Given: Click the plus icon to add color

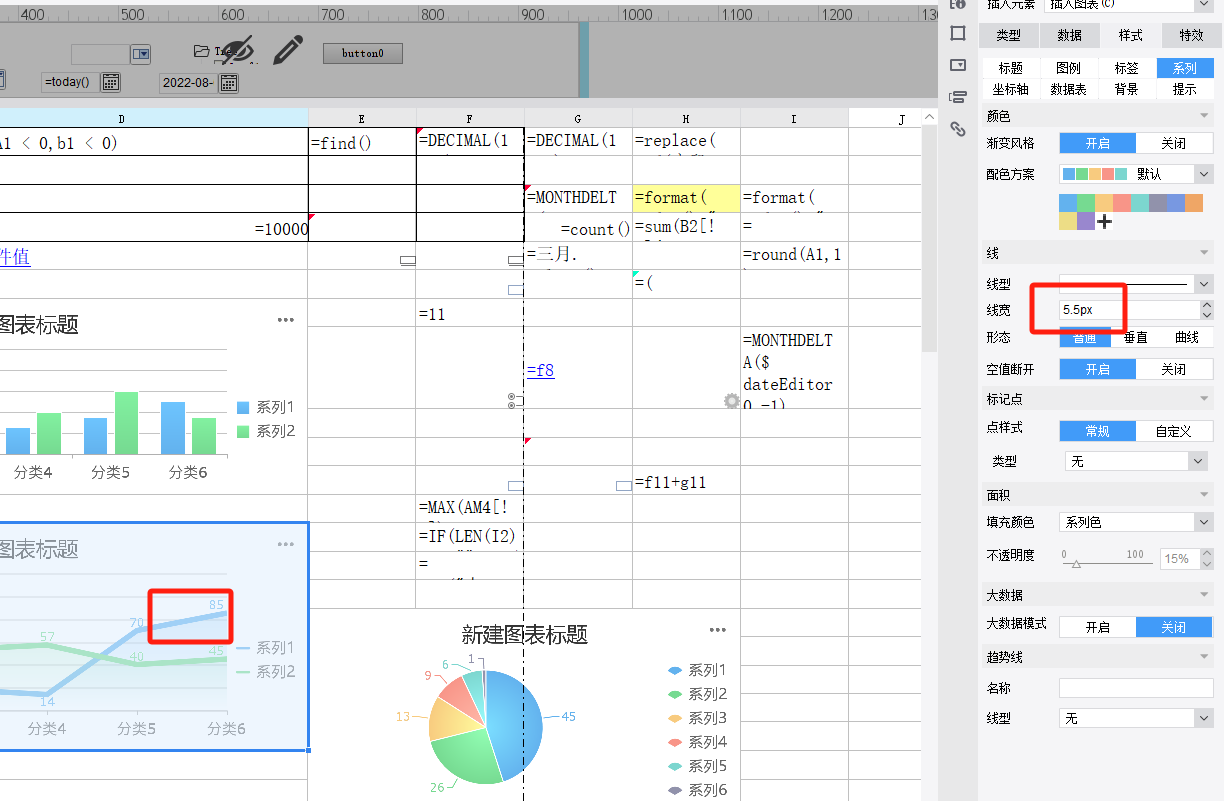Looking at the screenshot, I should 1104,221.
